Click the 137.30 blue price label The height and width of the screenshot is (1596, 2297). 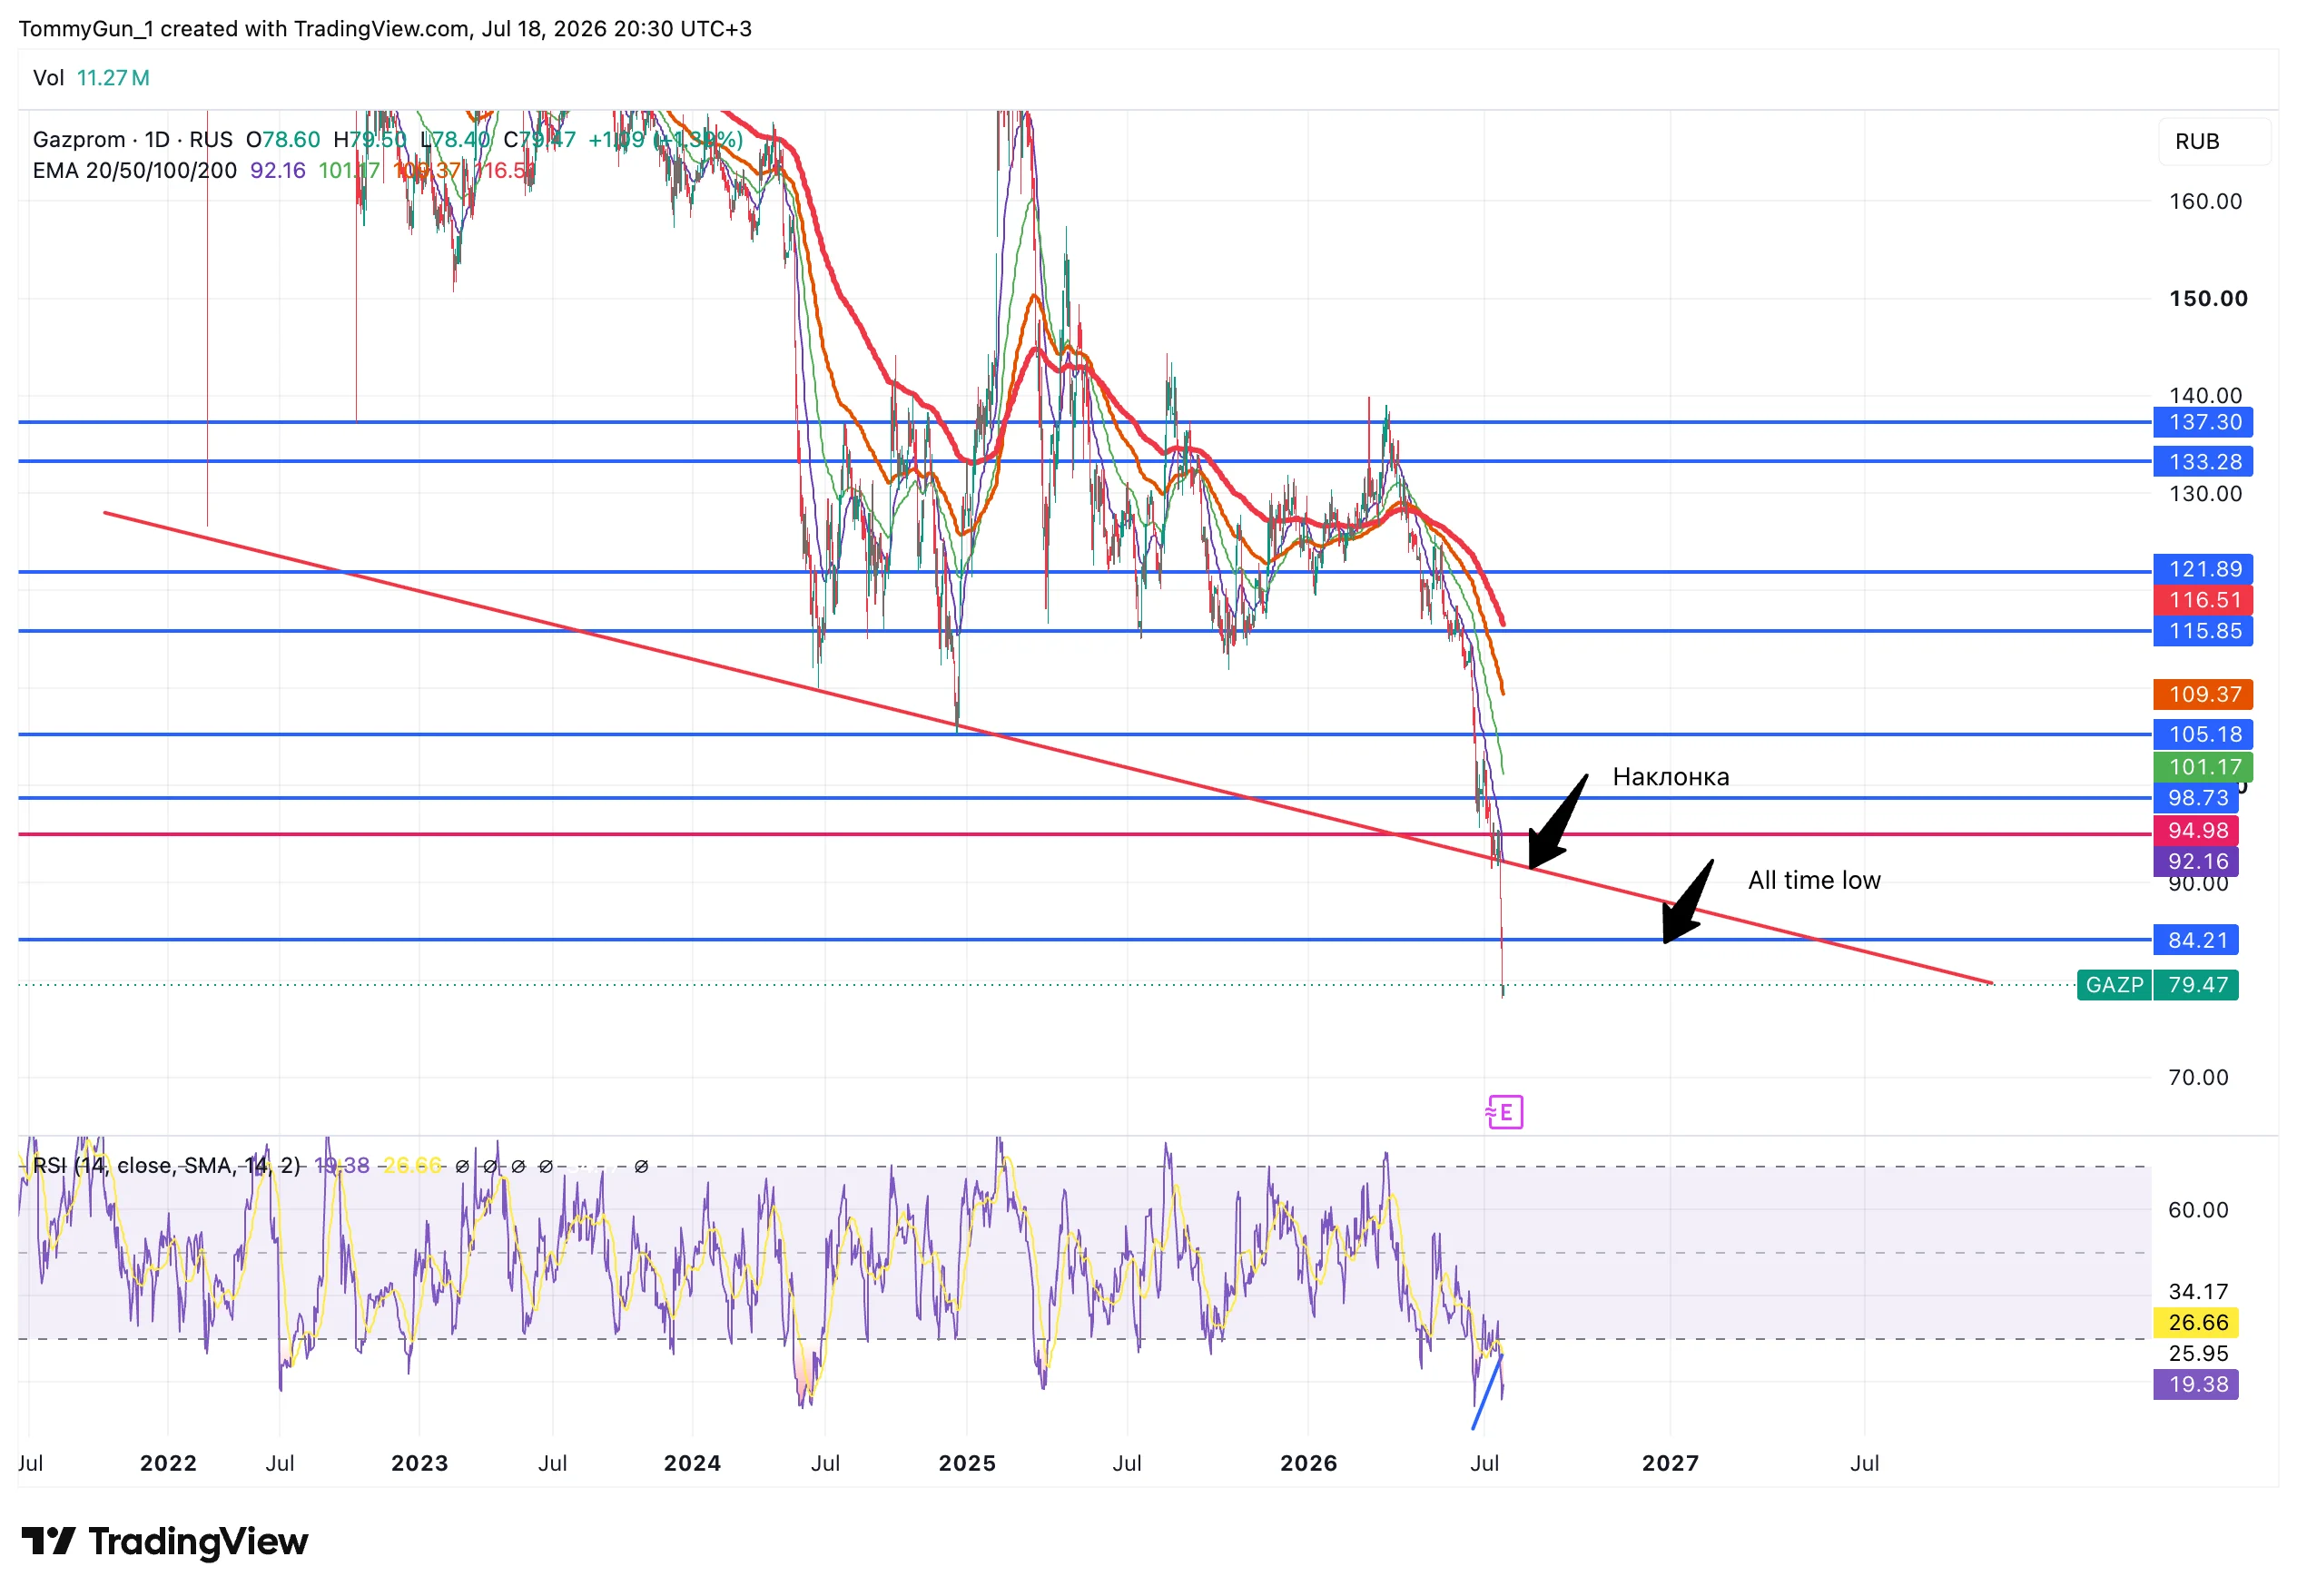[2202, 422]
